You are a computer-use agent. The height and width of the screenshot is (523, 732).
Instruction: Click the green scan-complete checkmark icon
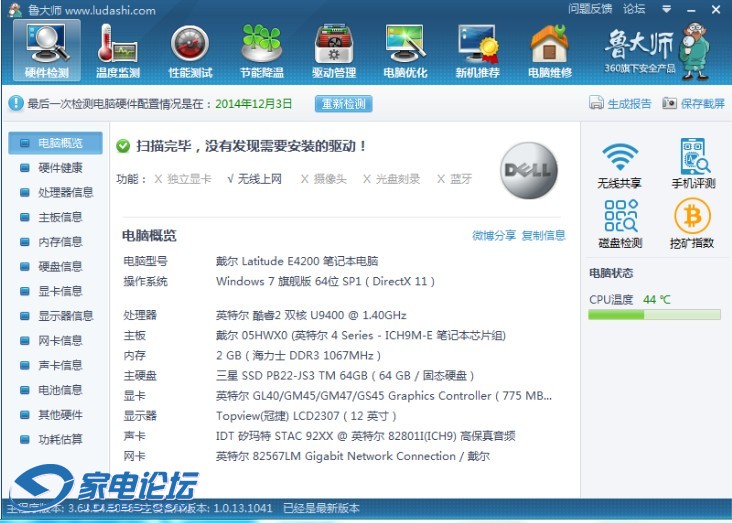pos(123,146)
